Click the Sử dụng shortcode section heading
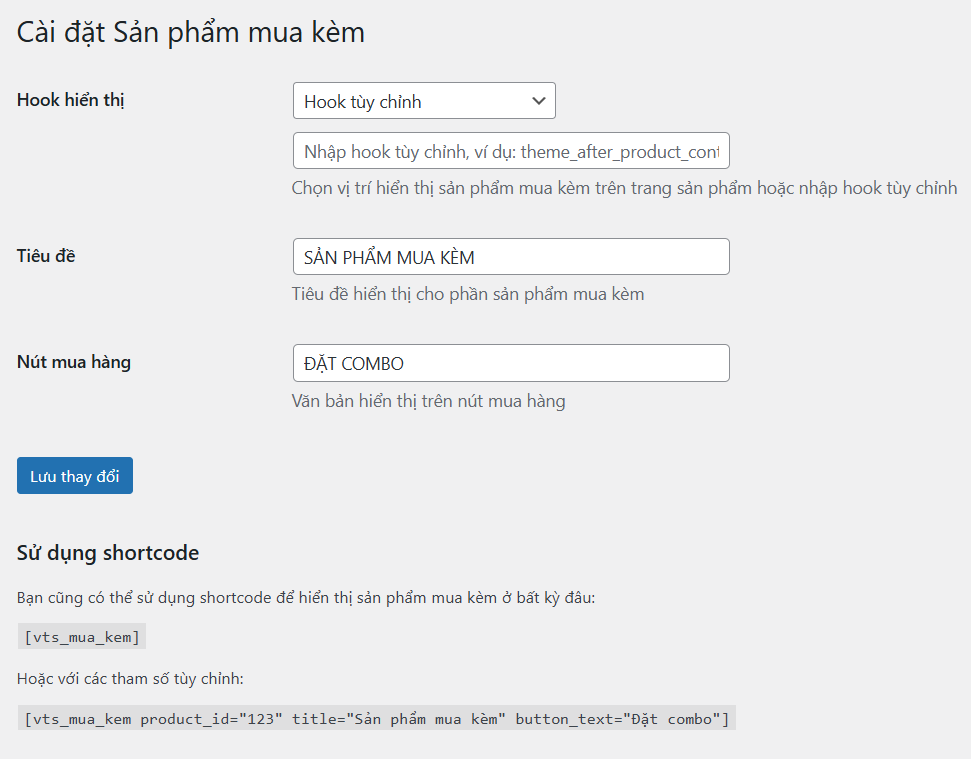The width and height of the screenshot is (971, 759). tap(108, 553)
